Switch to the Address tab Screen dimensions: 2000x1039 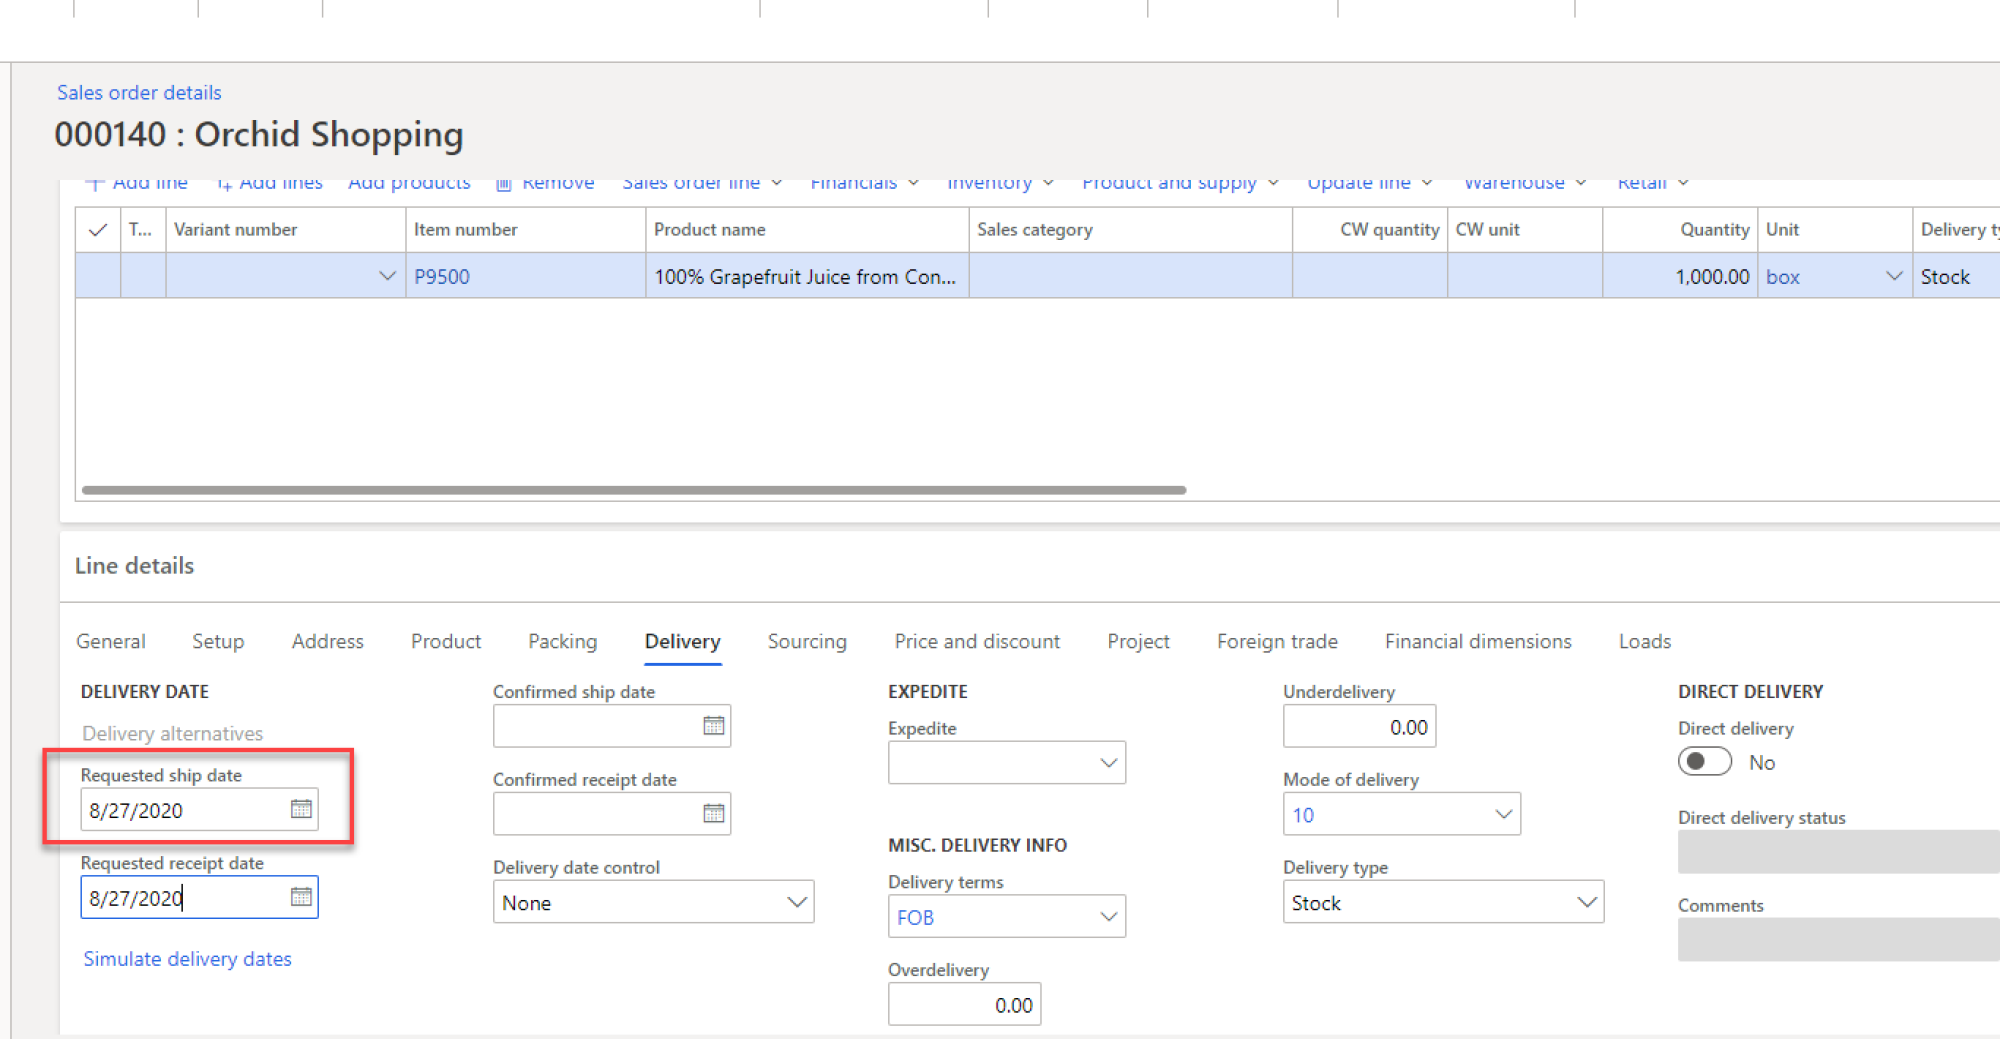click(x=328, y=641)
